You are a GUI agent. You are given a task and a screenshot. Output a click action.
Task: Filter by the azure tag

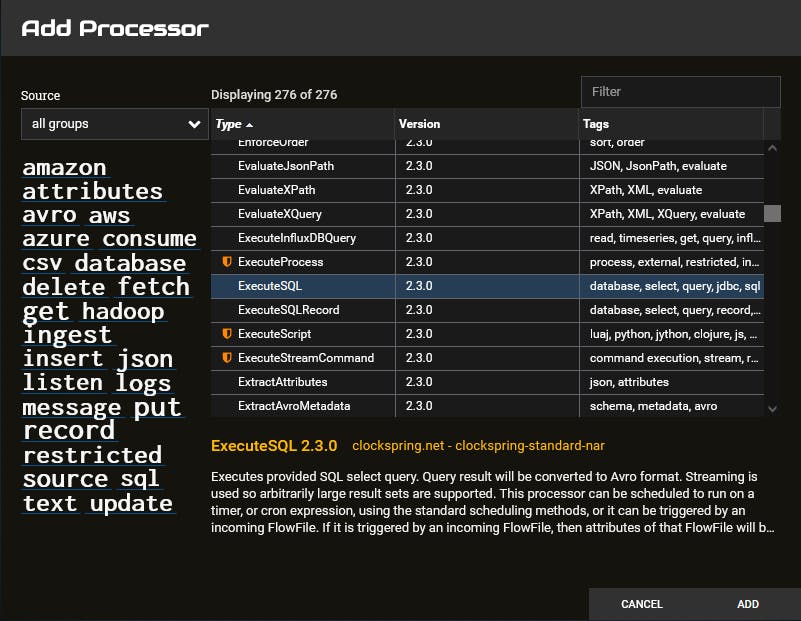coord(56,239)
